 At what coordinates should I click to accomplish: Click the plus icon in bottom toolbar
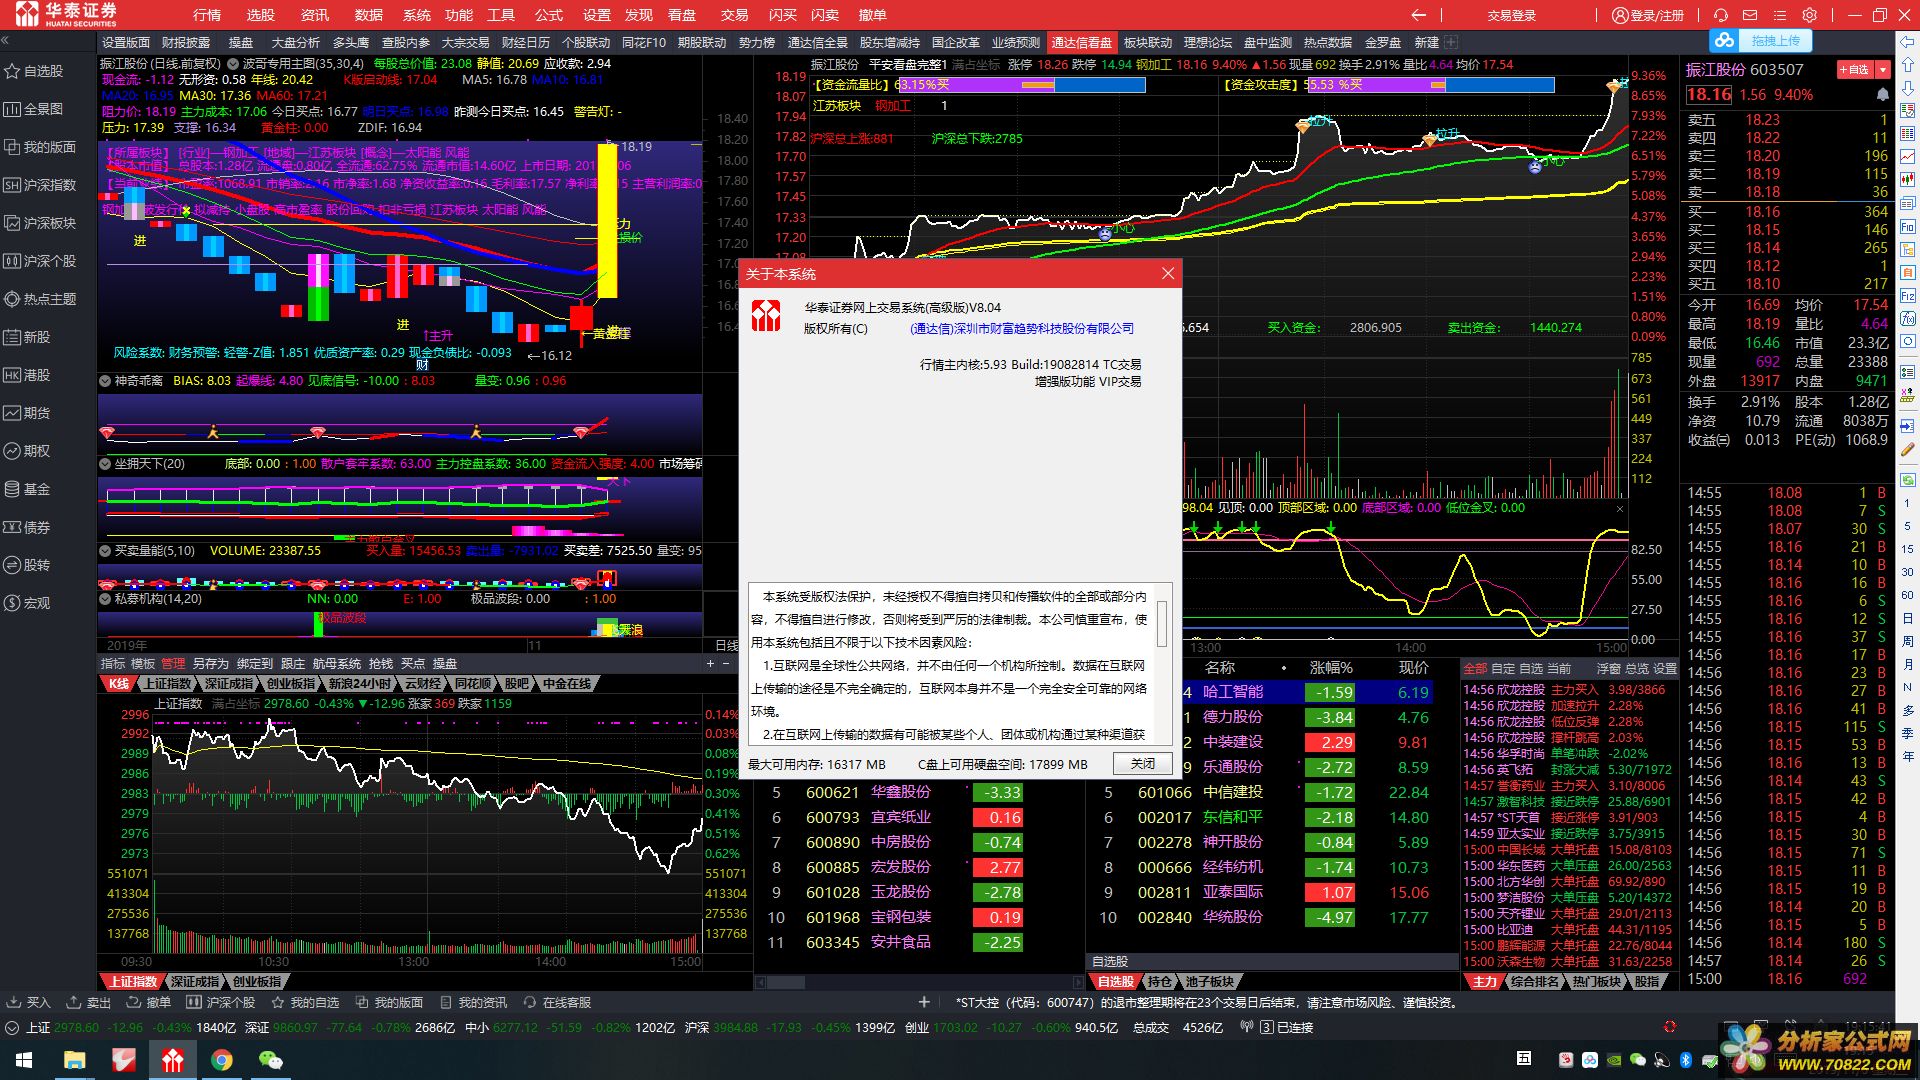coord(924,1002)
